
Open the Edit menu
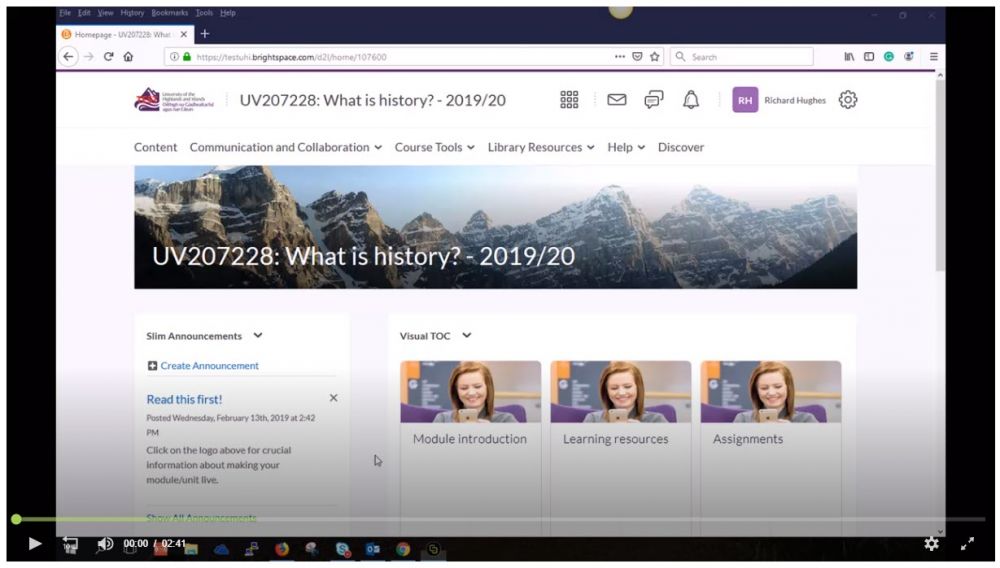tap(84, 13)
